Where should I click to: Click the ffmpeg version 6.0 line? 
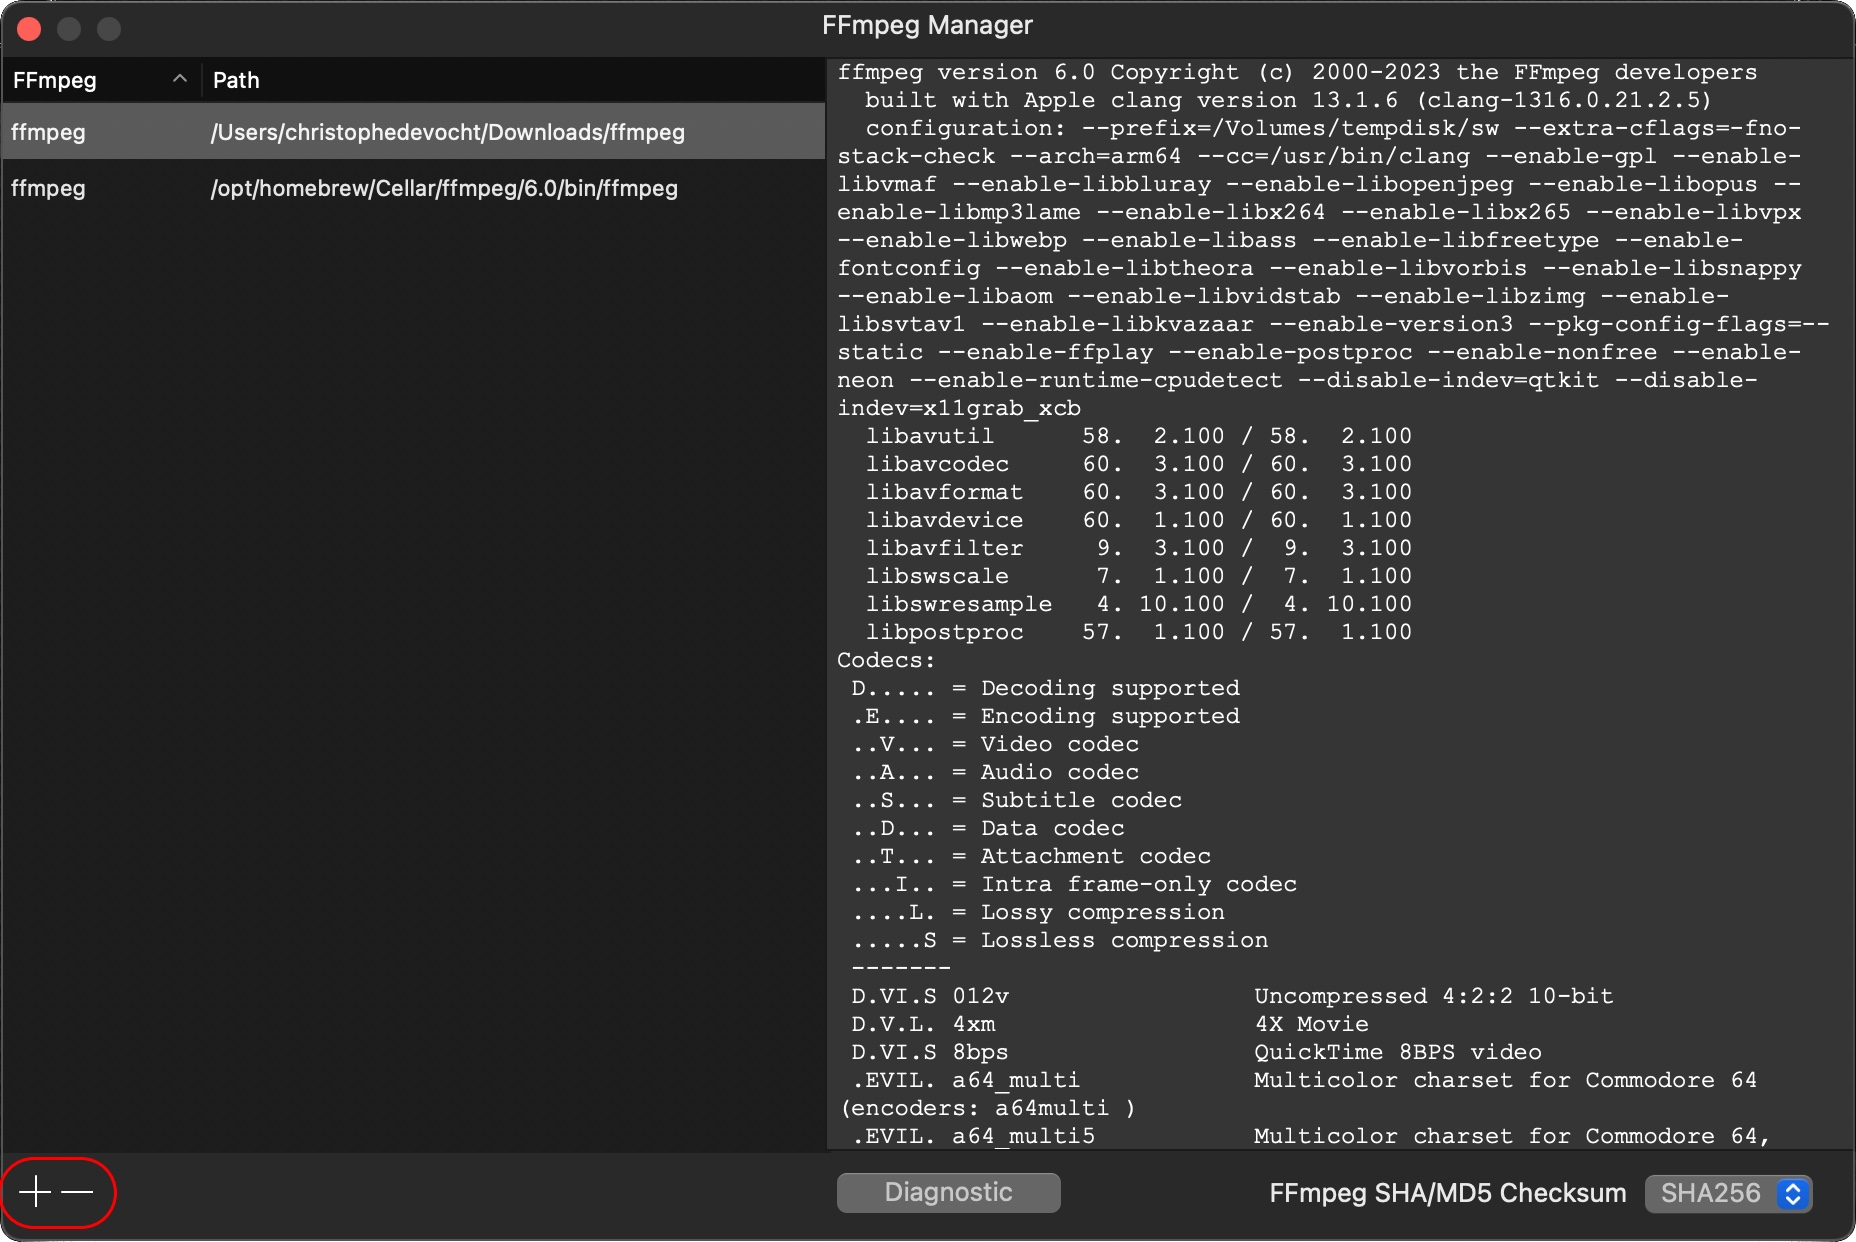tap(1297, 72)
